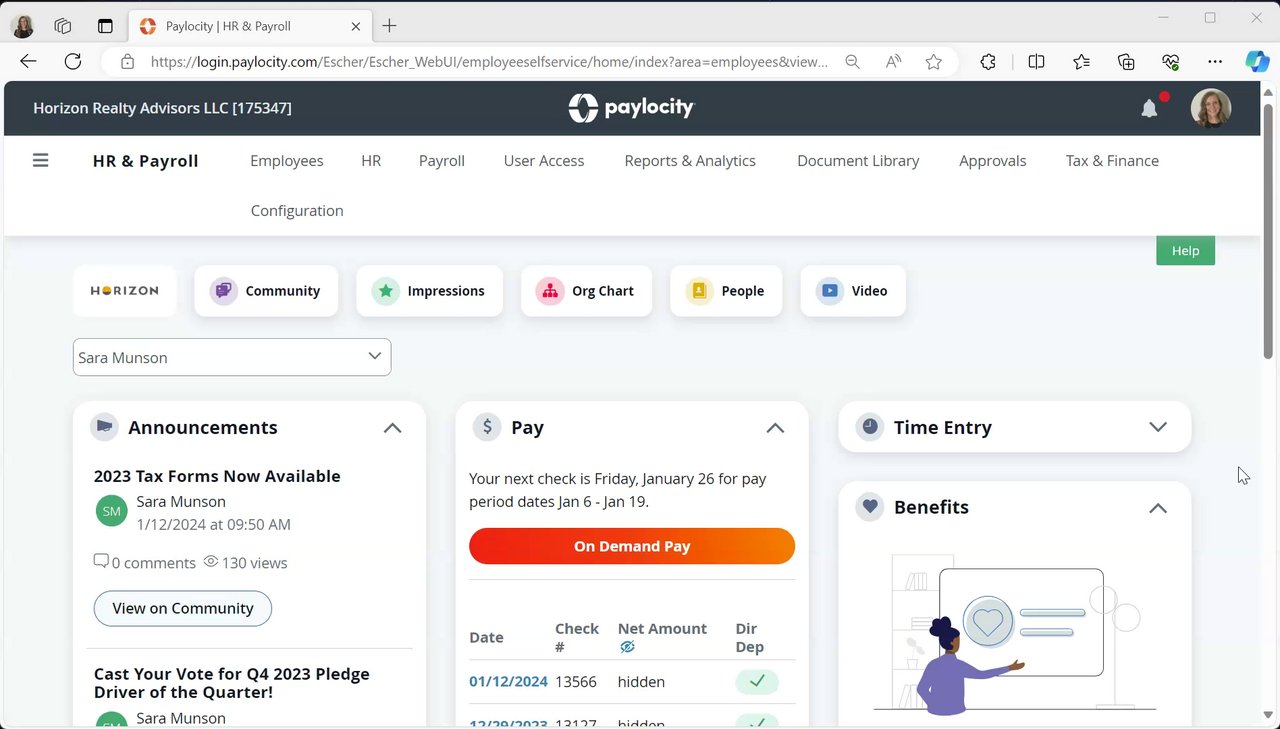Open the Copilot sidebar icon

(x=1257, y=62)
